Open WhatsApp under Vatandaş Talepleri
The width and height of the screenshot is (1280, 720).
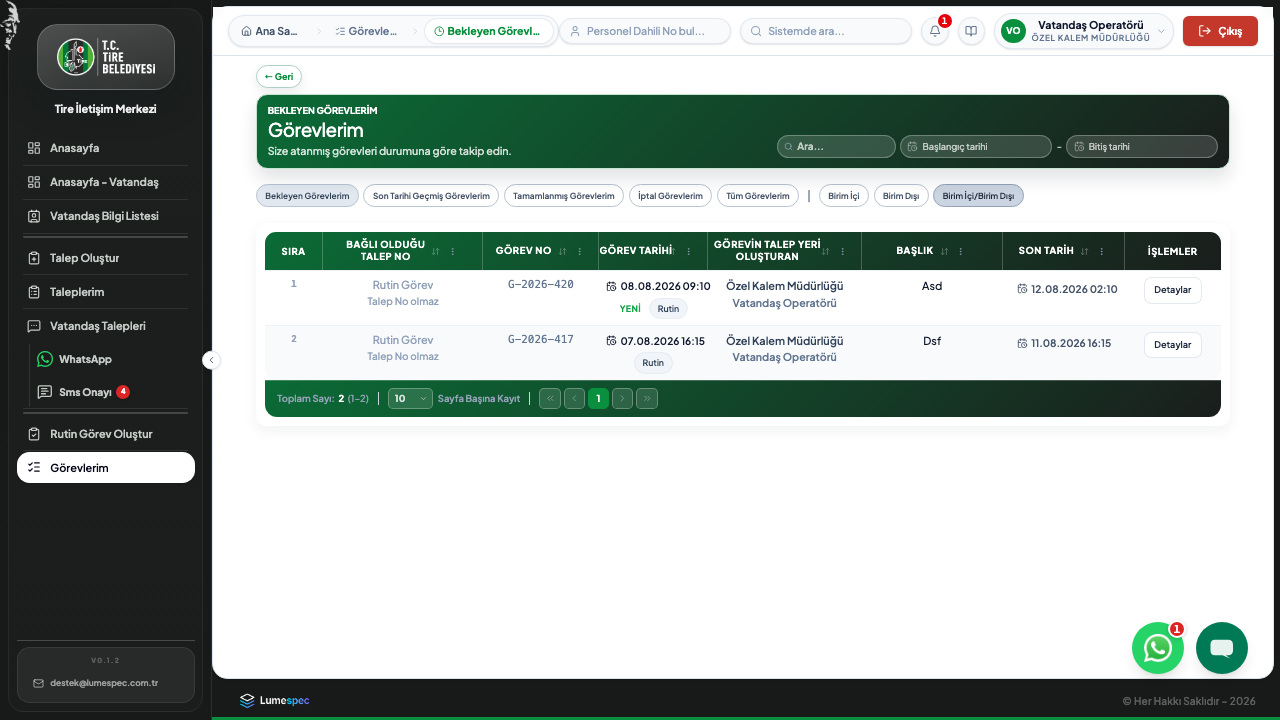[110, 359]
